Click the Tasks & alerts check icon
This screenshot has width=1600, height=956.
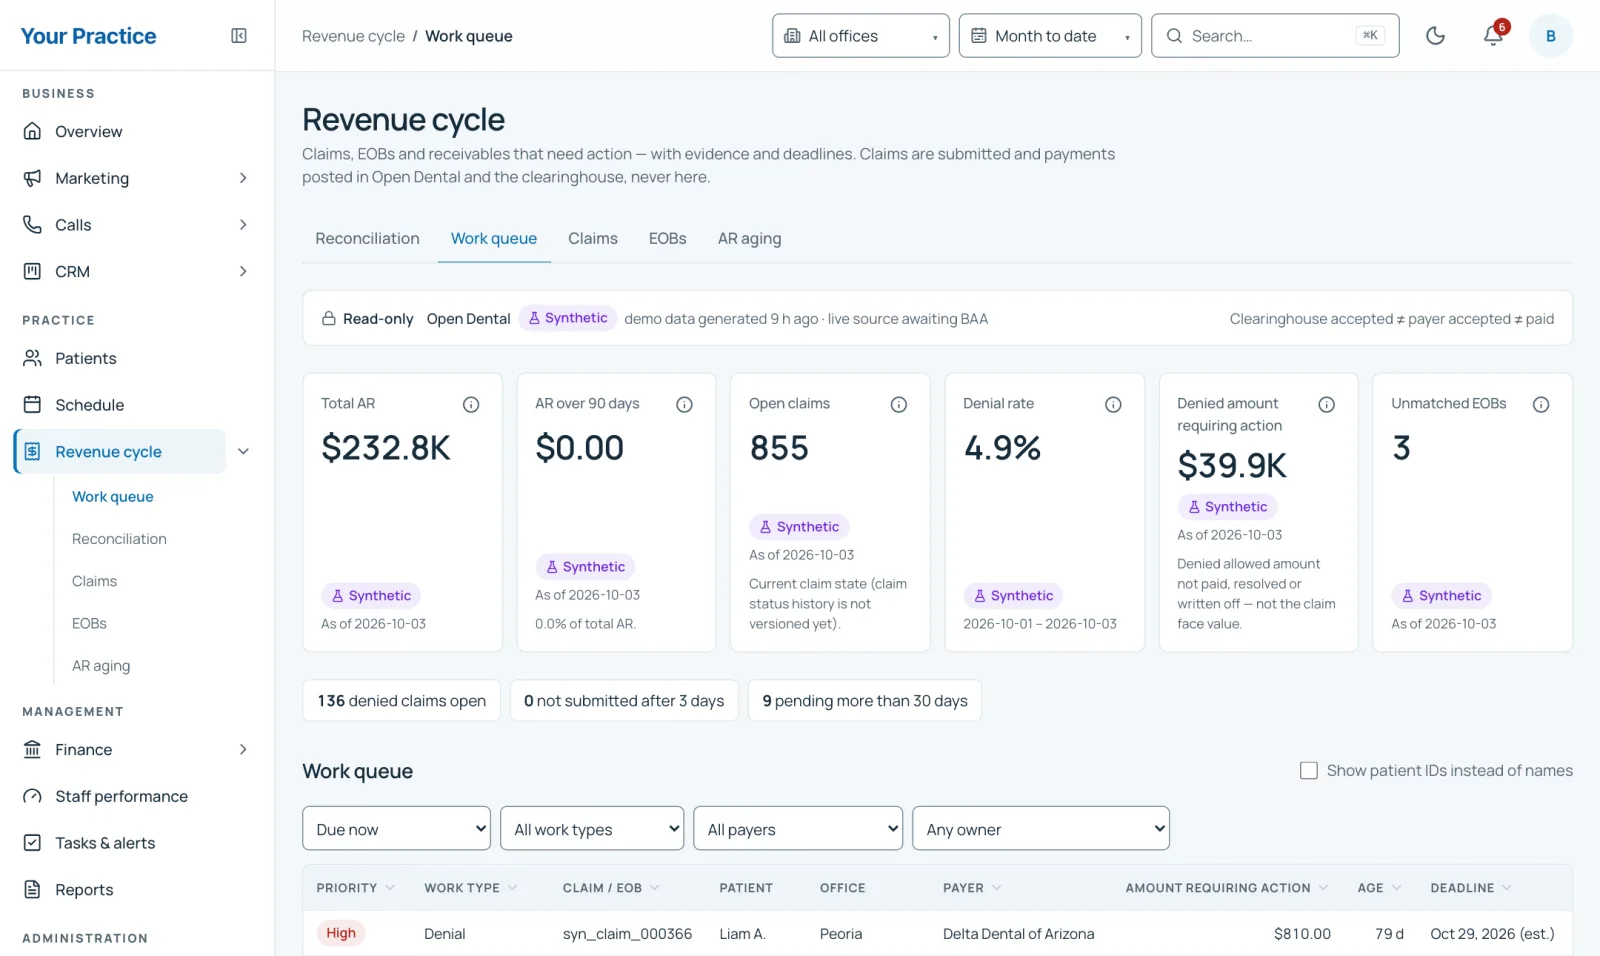pyautogui.click(x=33, y=843)
